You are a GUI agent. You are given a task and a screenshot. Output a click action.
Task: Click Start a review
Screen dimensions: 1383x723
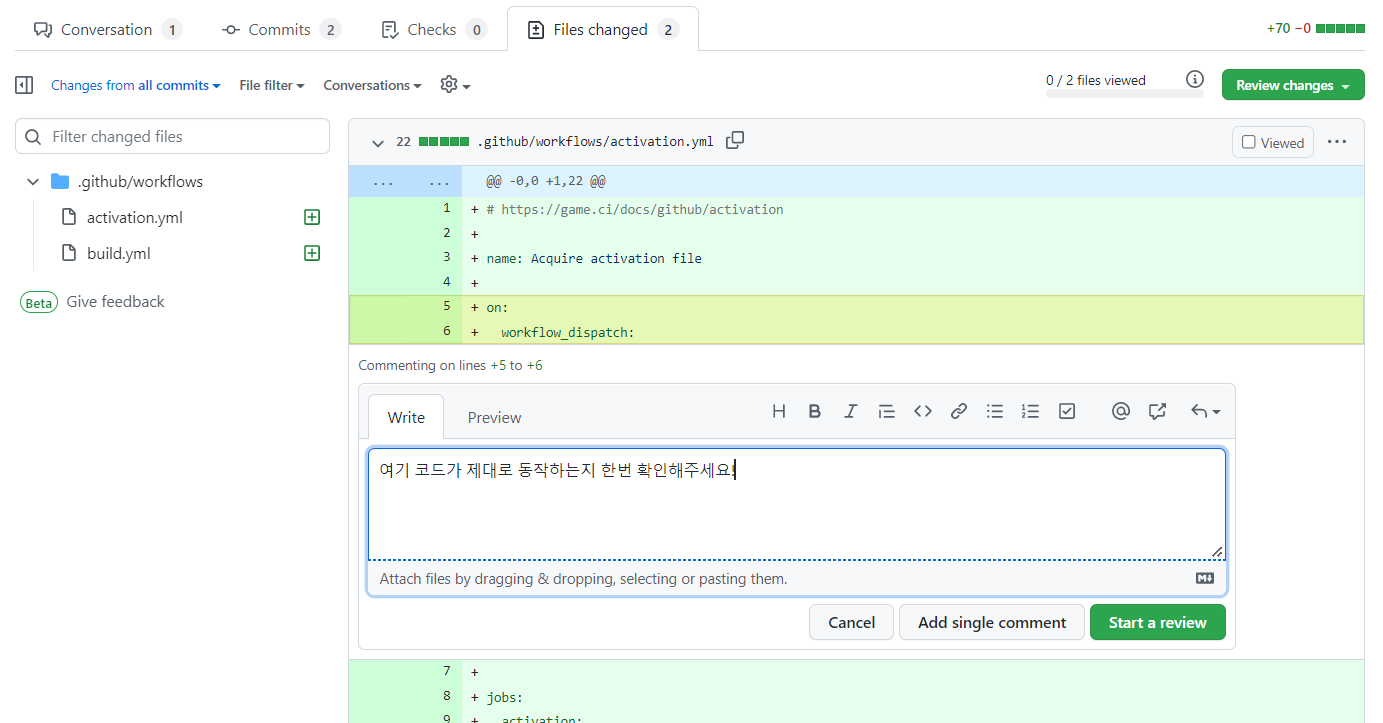tap(1157, 622)
